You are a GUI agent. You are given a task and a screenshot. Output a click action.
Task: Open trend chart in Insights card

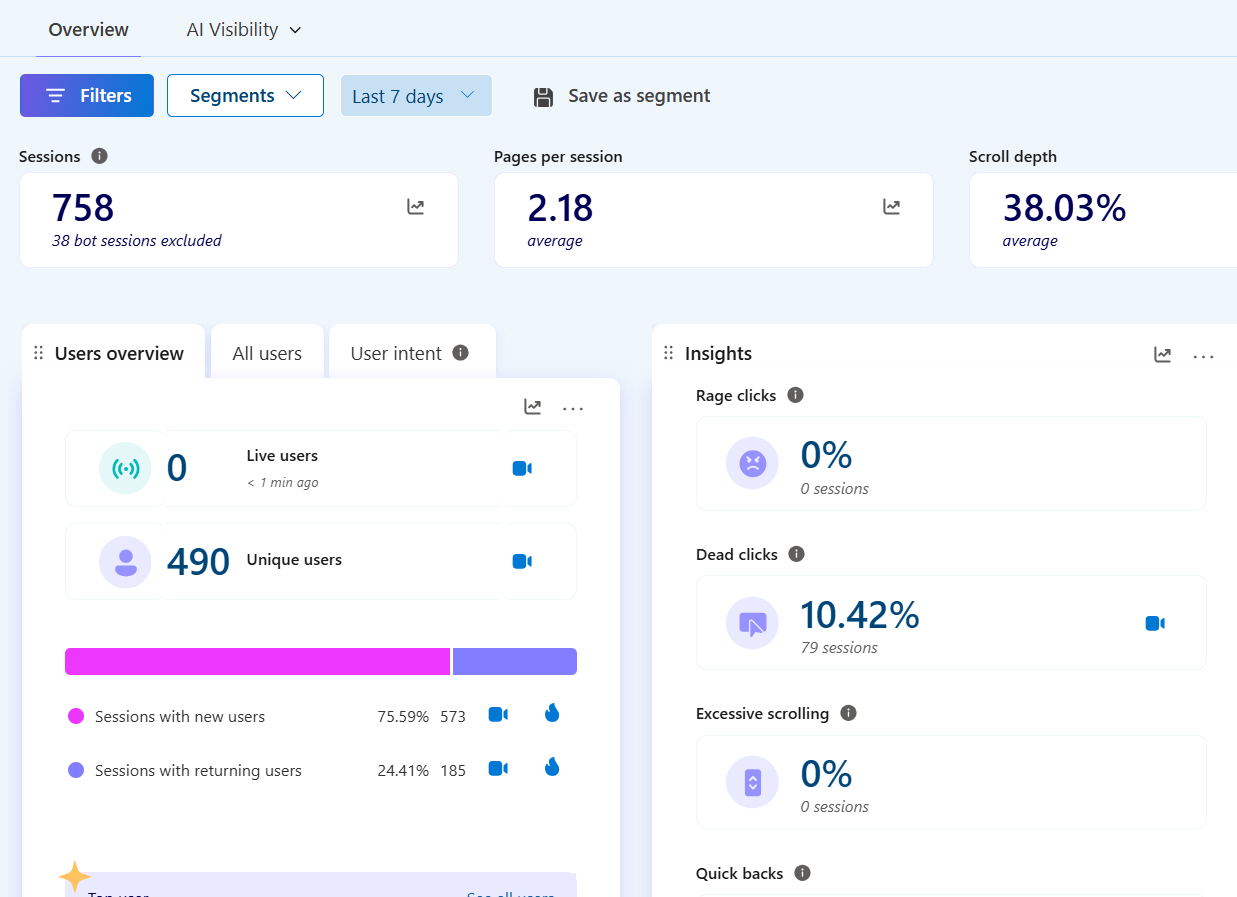coord(1162,354)
